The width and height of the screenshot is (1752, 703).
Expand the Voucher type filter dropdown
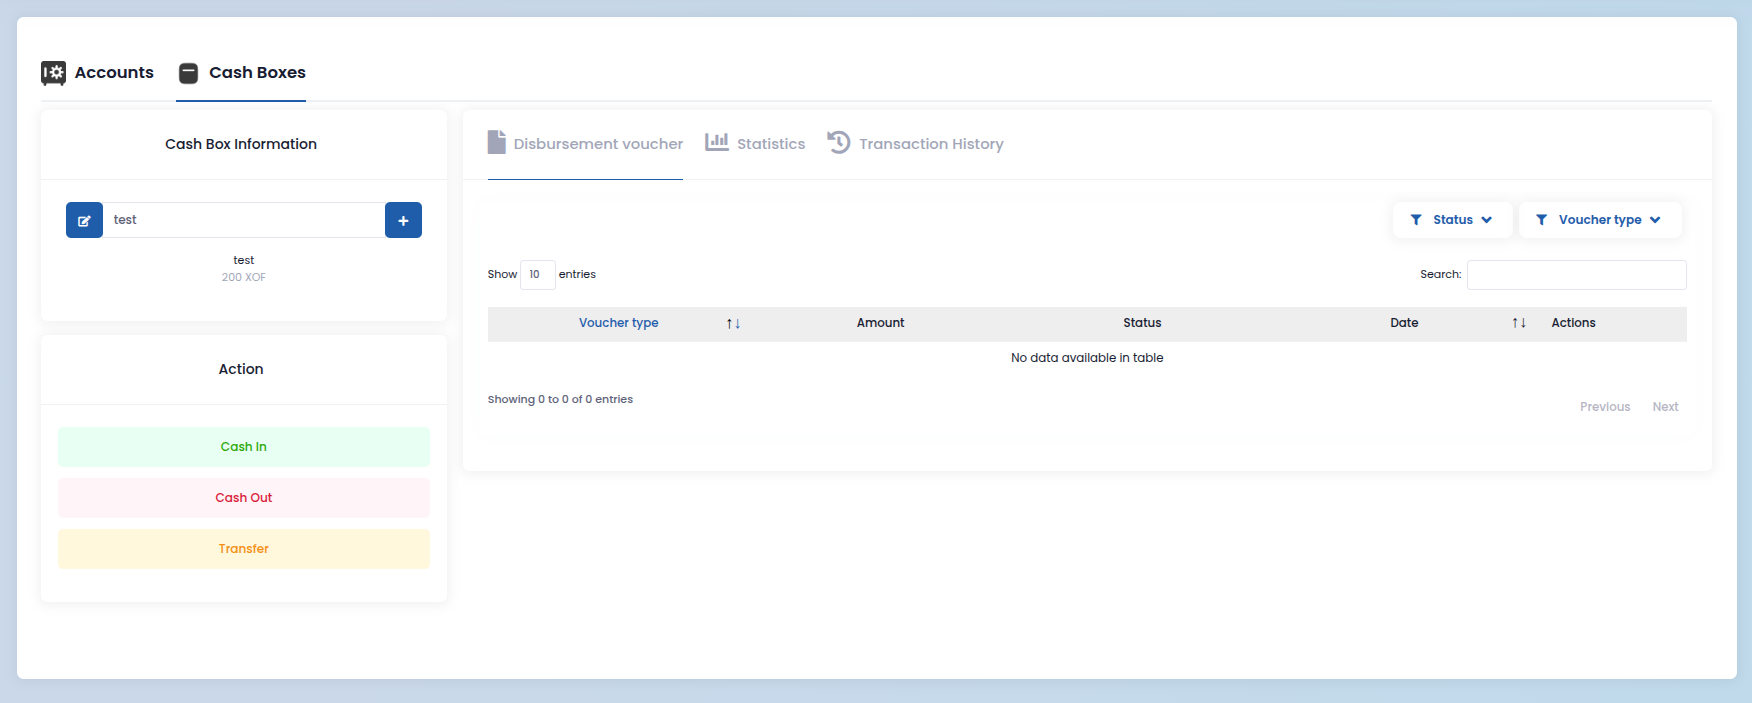click(x=1600, y=220)
